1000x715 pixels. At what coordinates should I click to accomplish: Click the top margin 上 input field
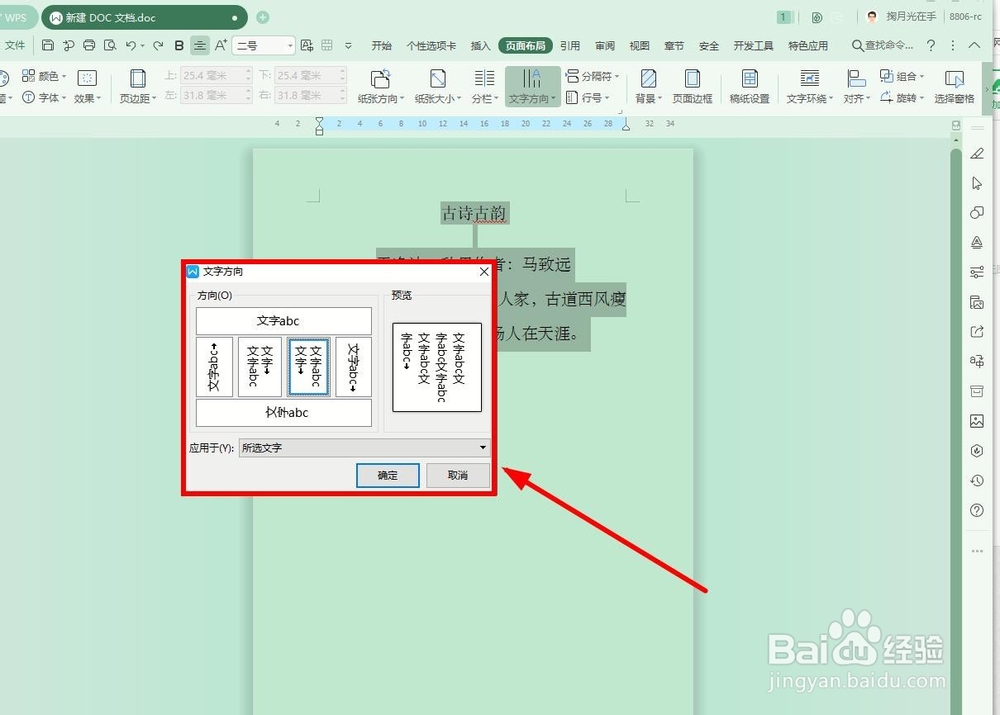[x=216, y=75]
